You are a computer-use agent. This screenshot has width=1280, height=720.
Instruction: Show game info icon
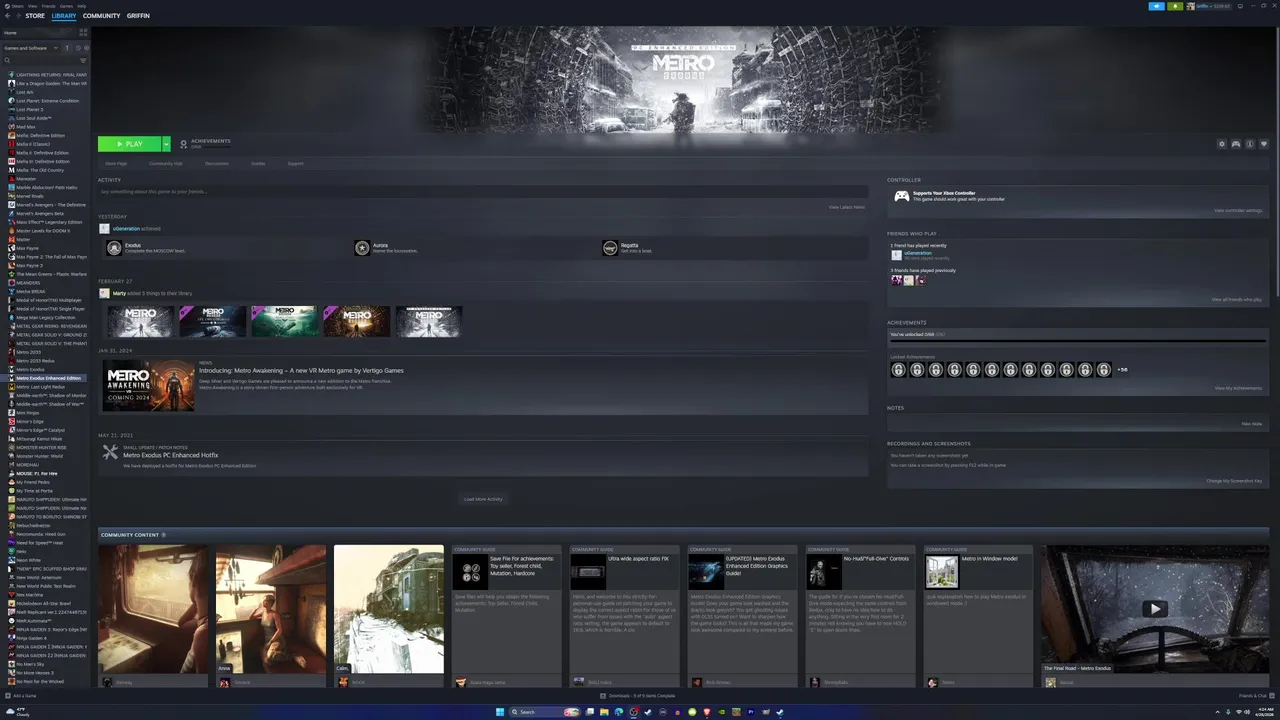point(1250,144)
